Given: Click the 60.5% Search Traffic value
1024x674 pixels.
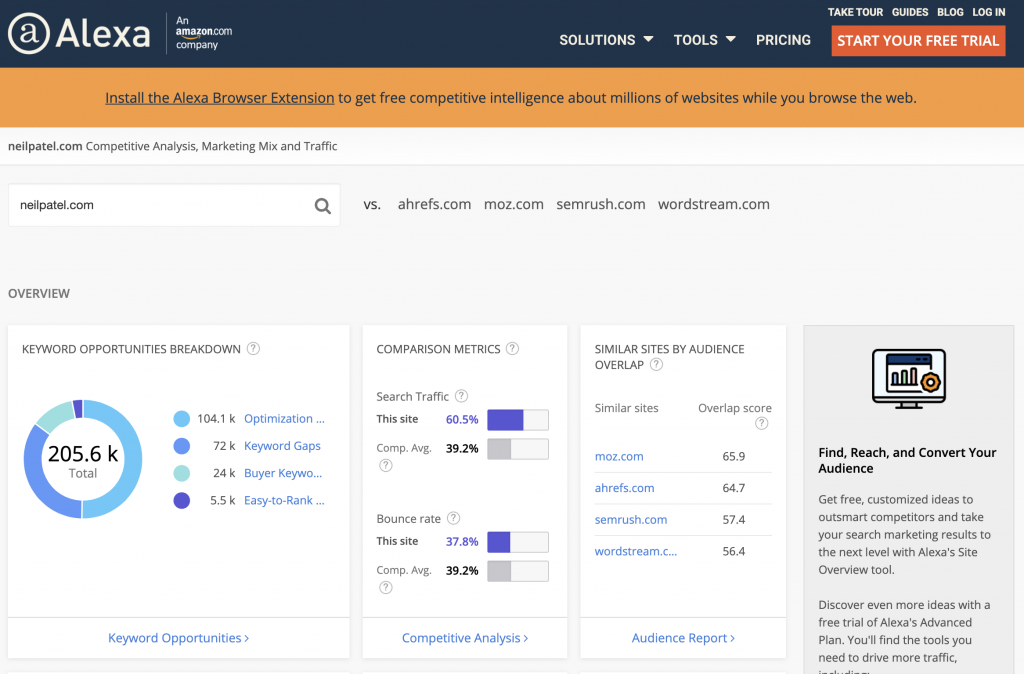Looking at the screenshot, I should [462, 419].
